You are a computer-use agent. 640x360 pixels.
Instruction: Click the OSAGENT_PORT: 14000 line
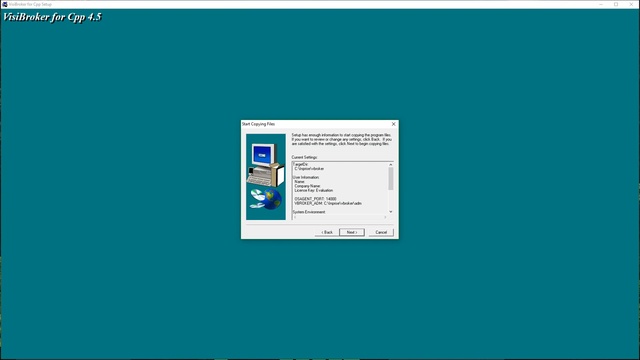point(315,199)
